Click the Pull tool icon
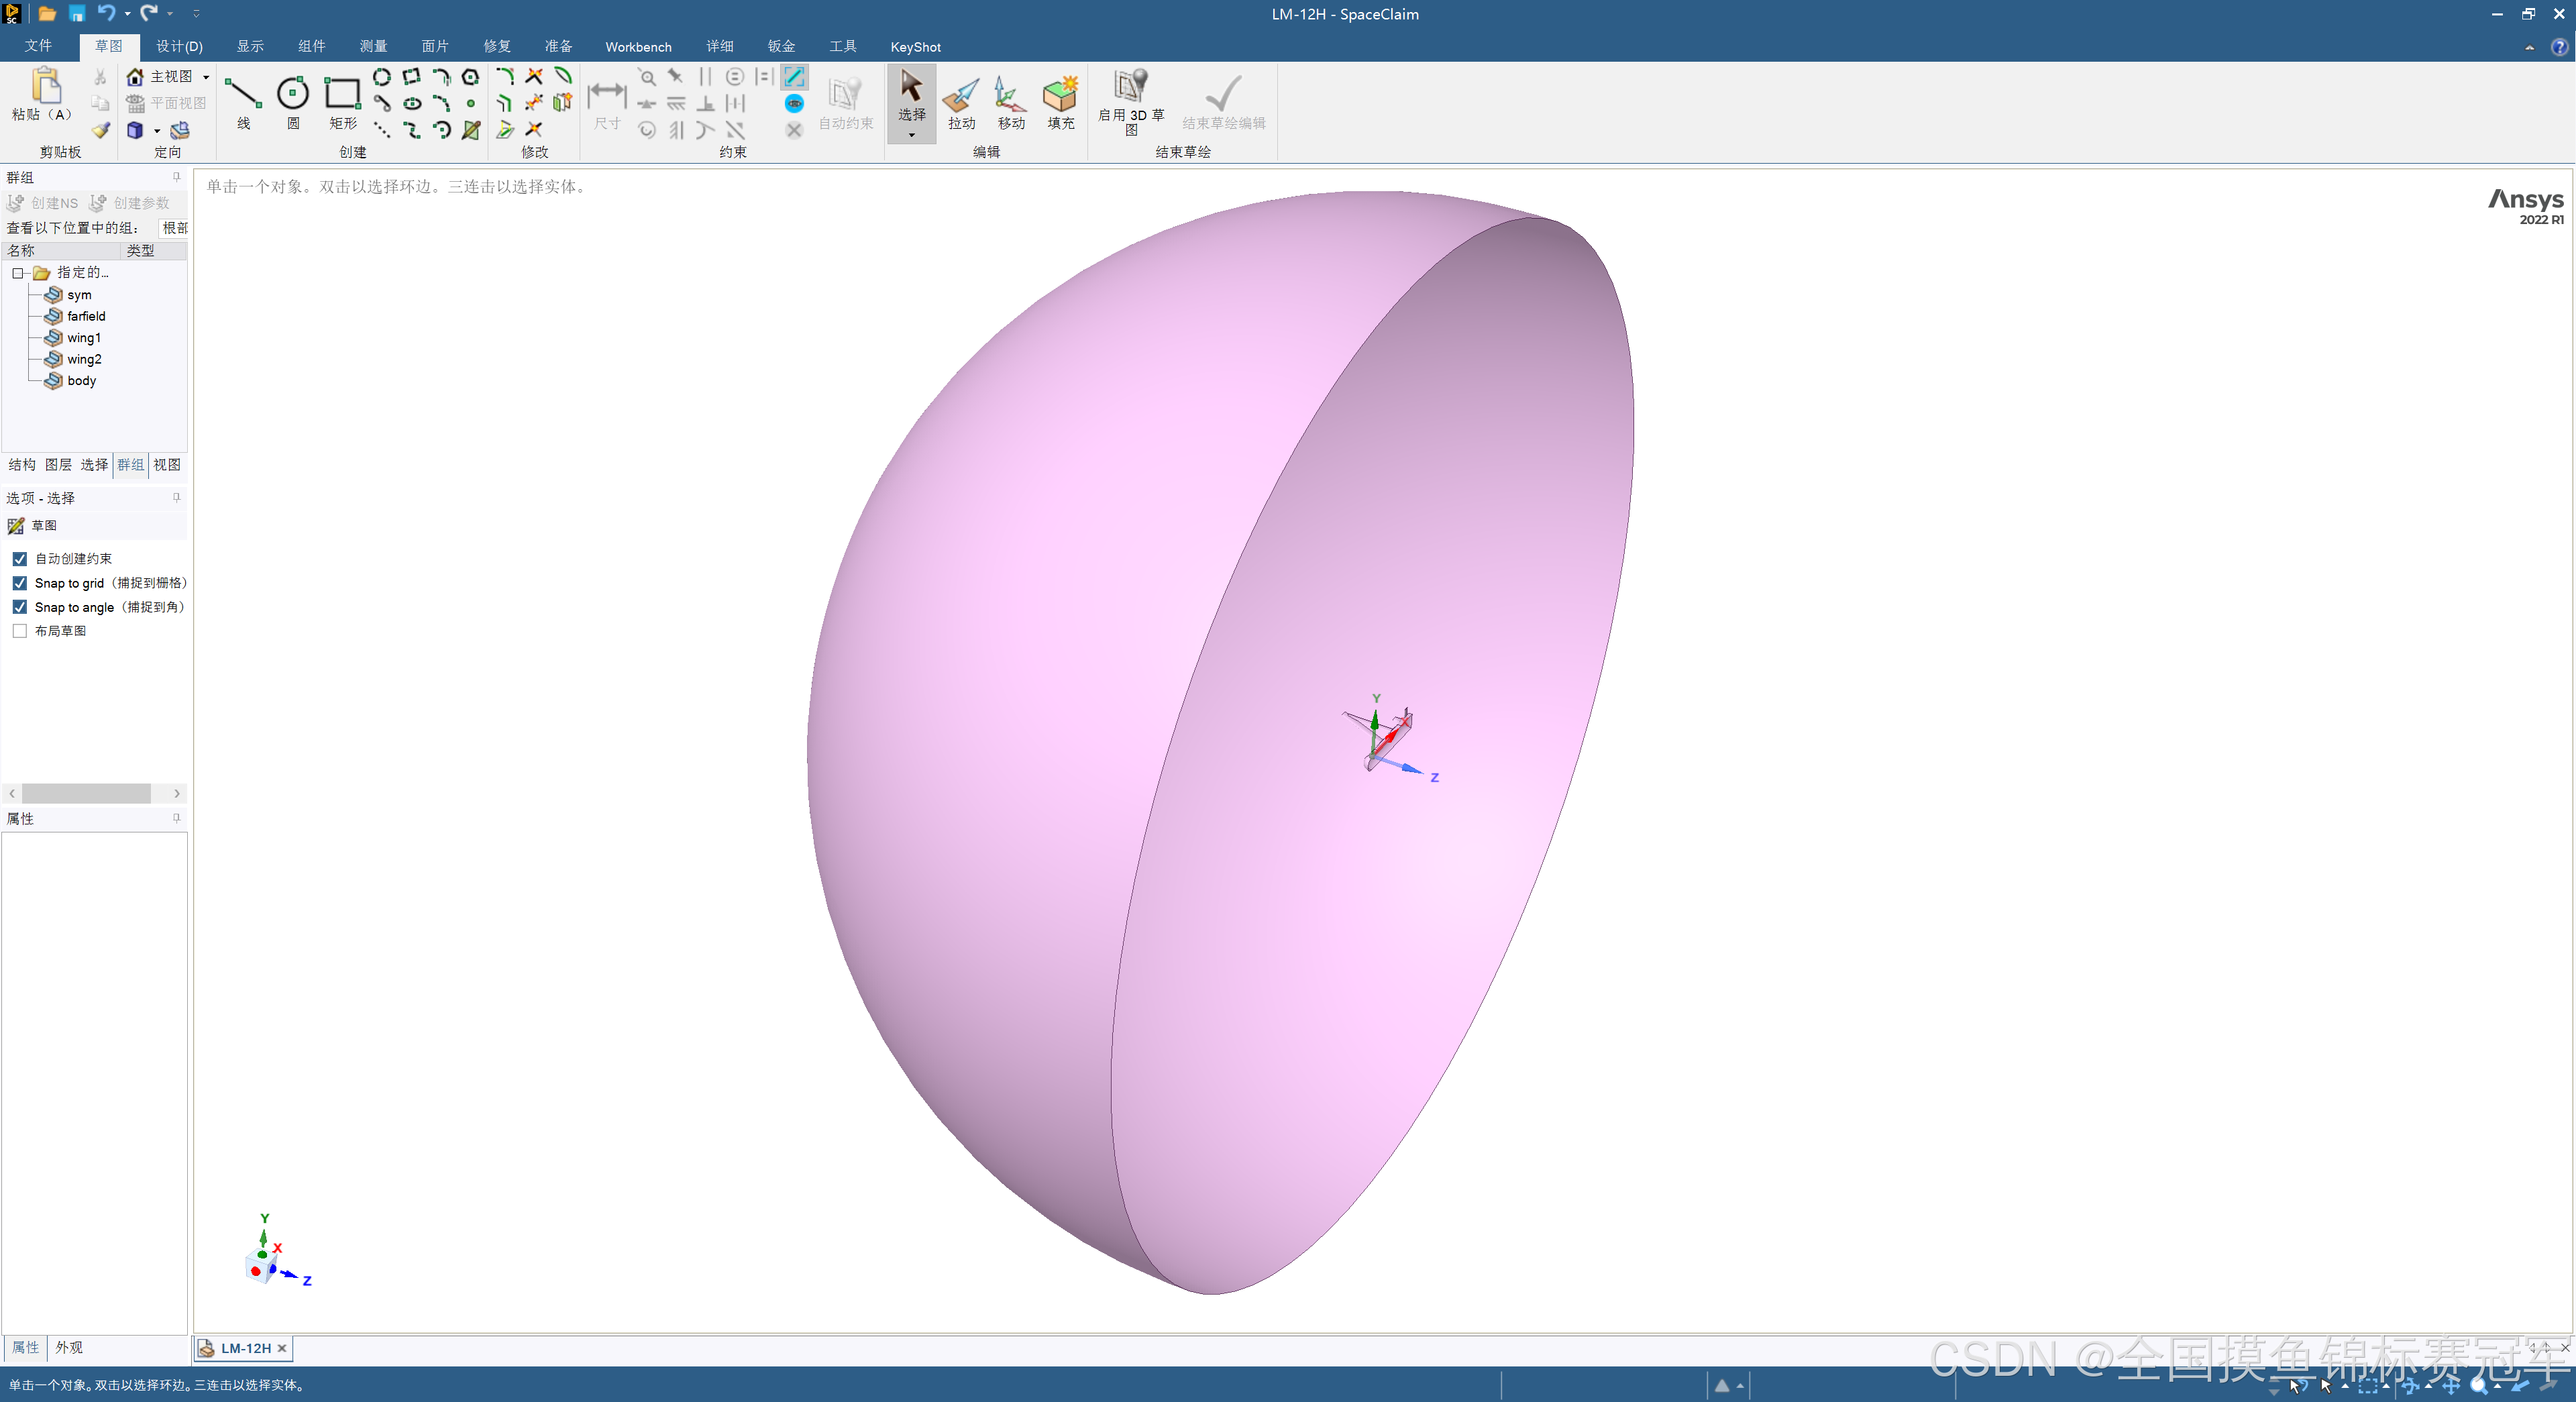Image resolution: width=2576 pixels, height=1402 pixels. (x=961, y=96)
